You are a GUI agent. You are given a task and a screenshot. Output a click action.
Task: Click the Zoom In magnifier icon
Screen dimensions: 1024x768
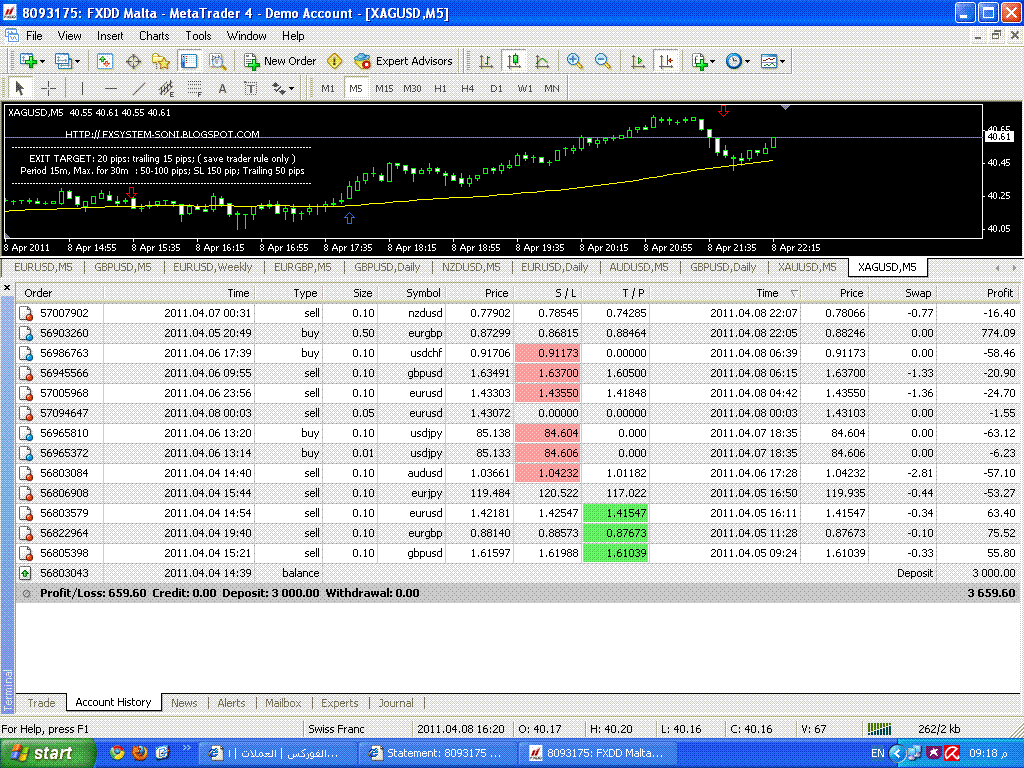[x=575, y=61]
